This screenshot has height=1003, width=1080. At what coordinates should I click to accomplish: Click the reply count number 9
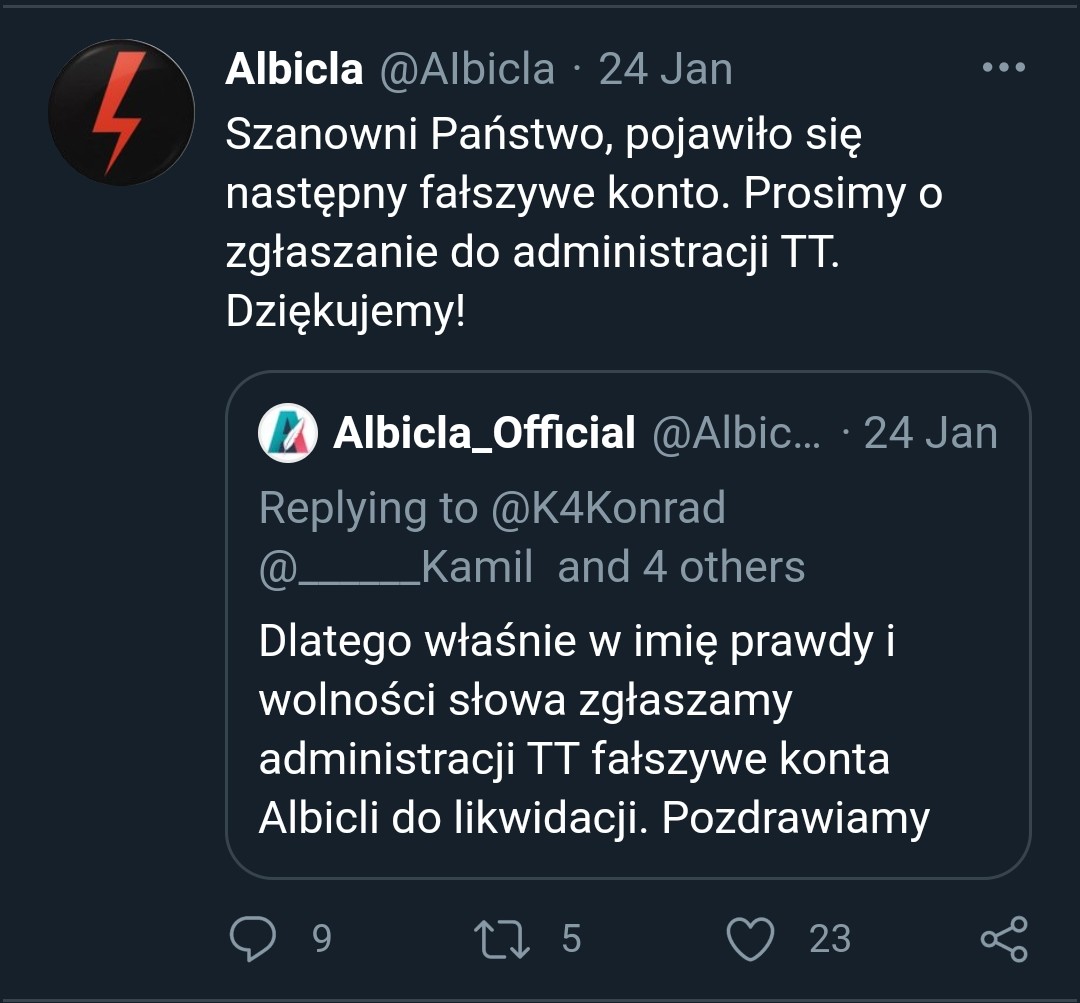click(x=321, y=939)
